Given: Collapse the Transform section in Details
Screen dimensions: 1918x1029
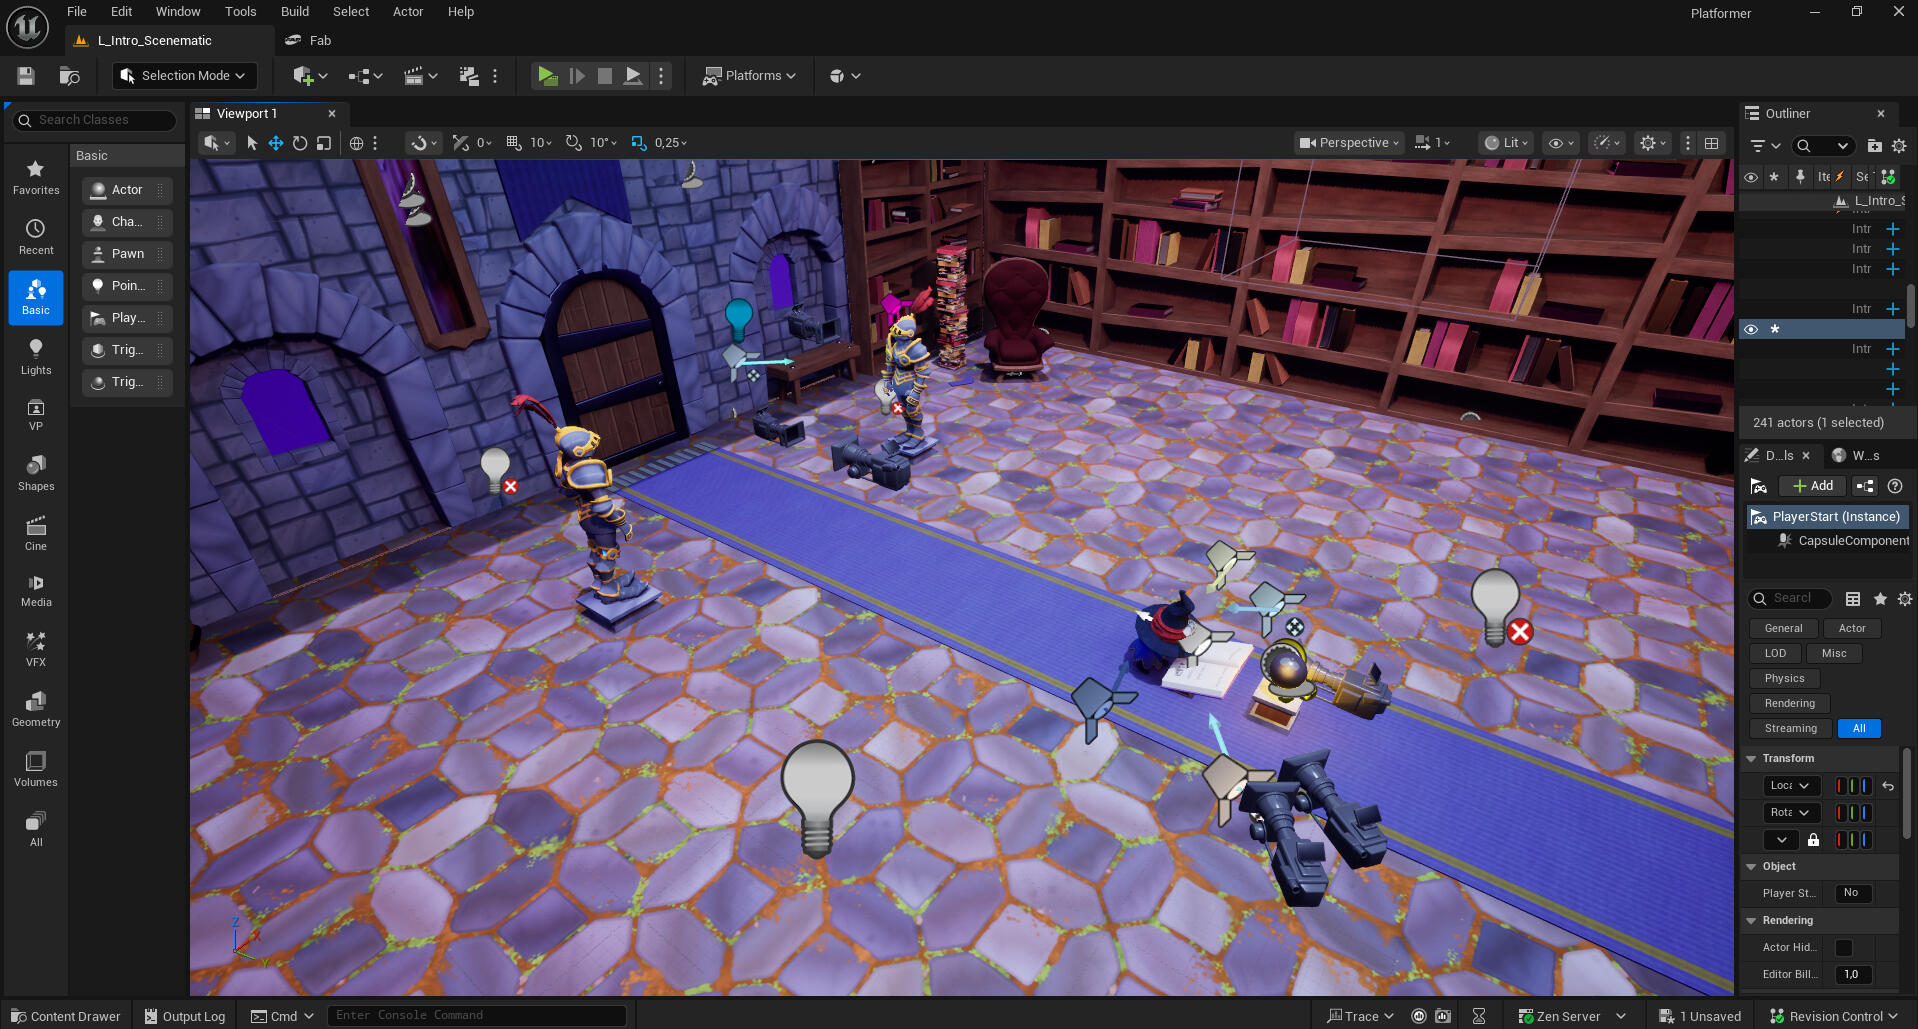Looking at the screenshot, I should pos(1751,758).
